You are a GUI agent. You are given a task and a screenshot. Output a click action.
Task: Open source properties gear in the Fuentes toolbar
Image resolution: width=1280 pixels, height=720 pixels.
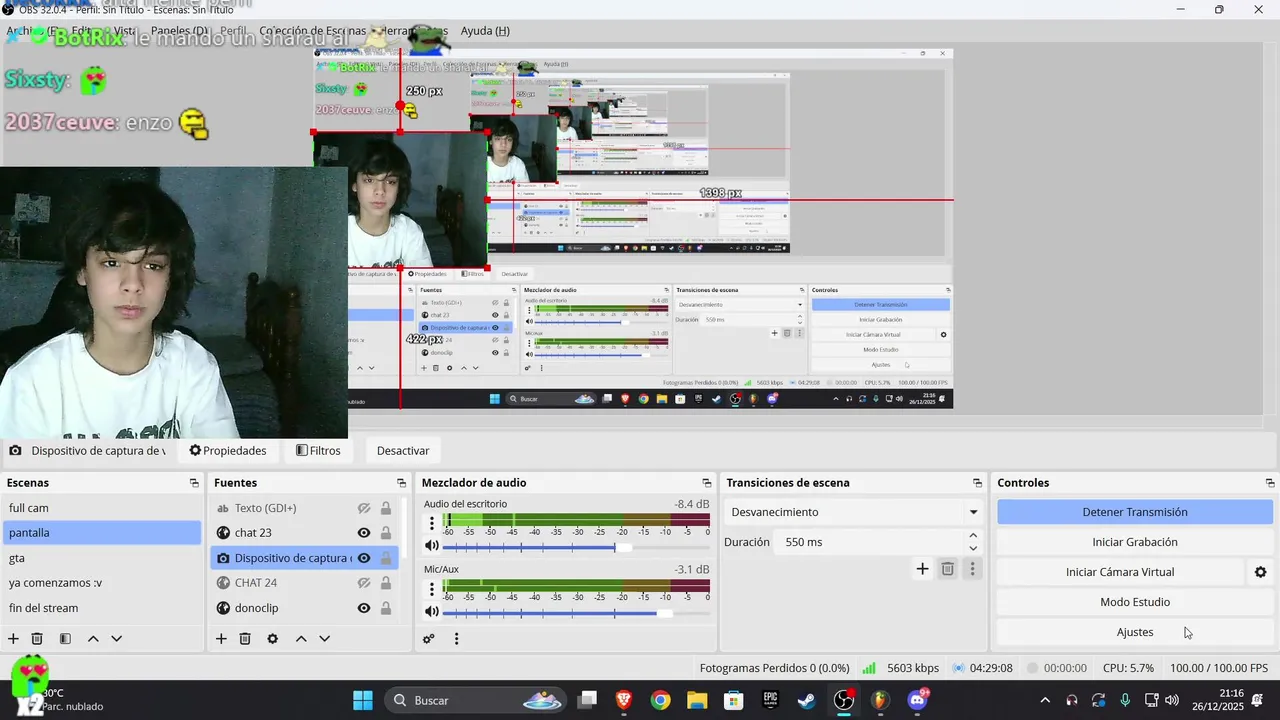pyautogui.click(x=272, y=639)
